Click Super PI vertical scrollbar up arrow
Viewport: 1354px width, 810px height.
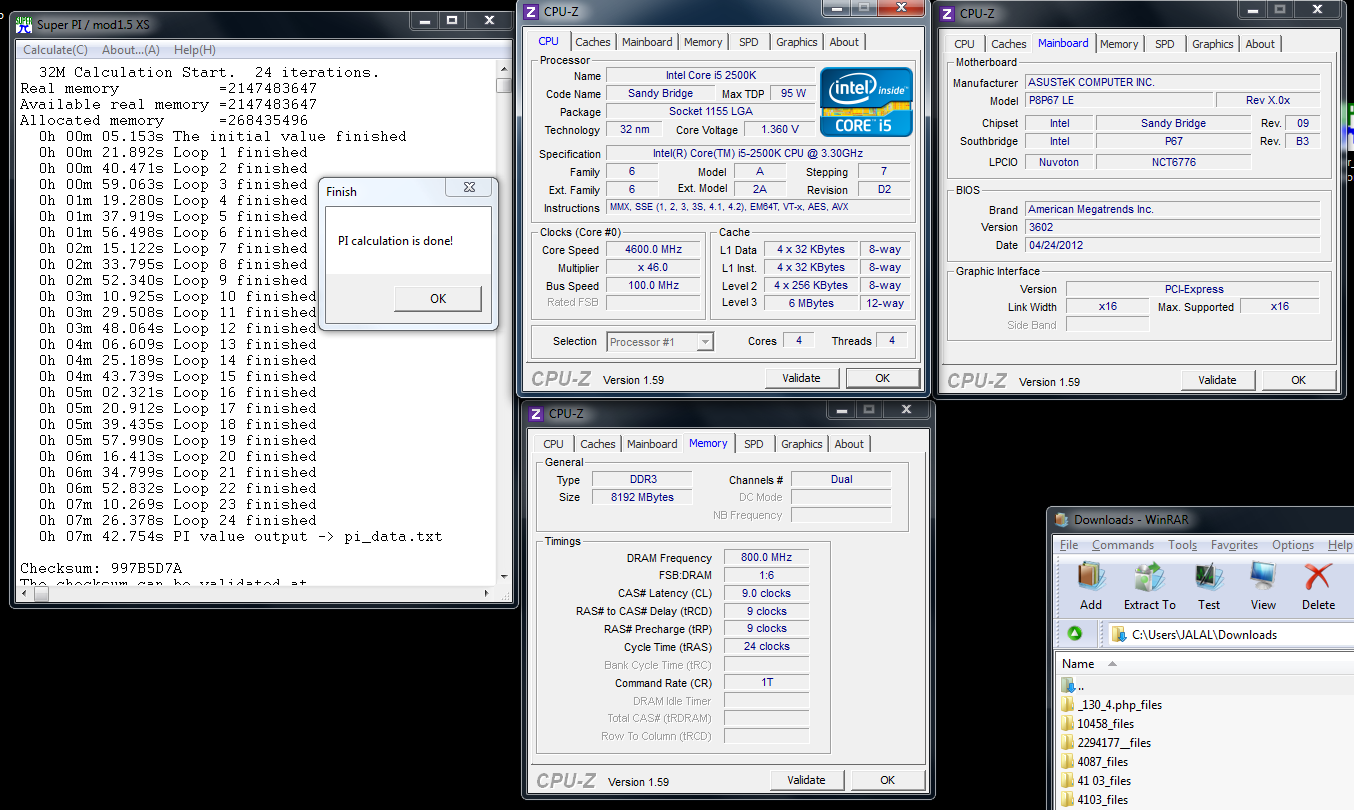click(504, 68)
